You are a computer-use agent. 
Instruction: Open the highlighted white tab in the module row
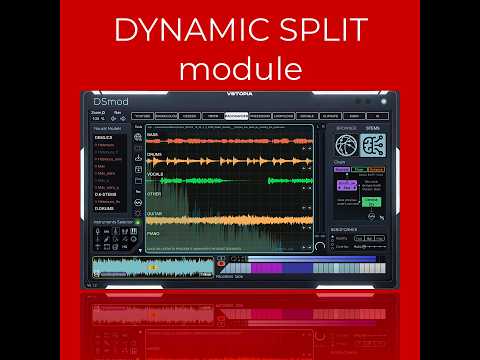tap(236, 116)
